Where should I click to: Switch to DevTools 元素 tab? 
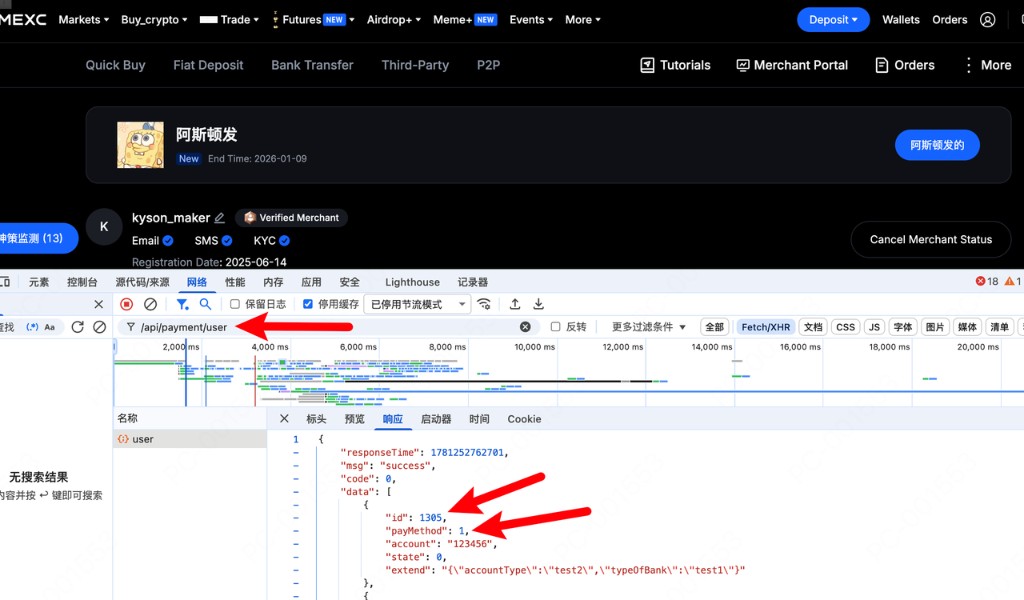coord(39,282)
